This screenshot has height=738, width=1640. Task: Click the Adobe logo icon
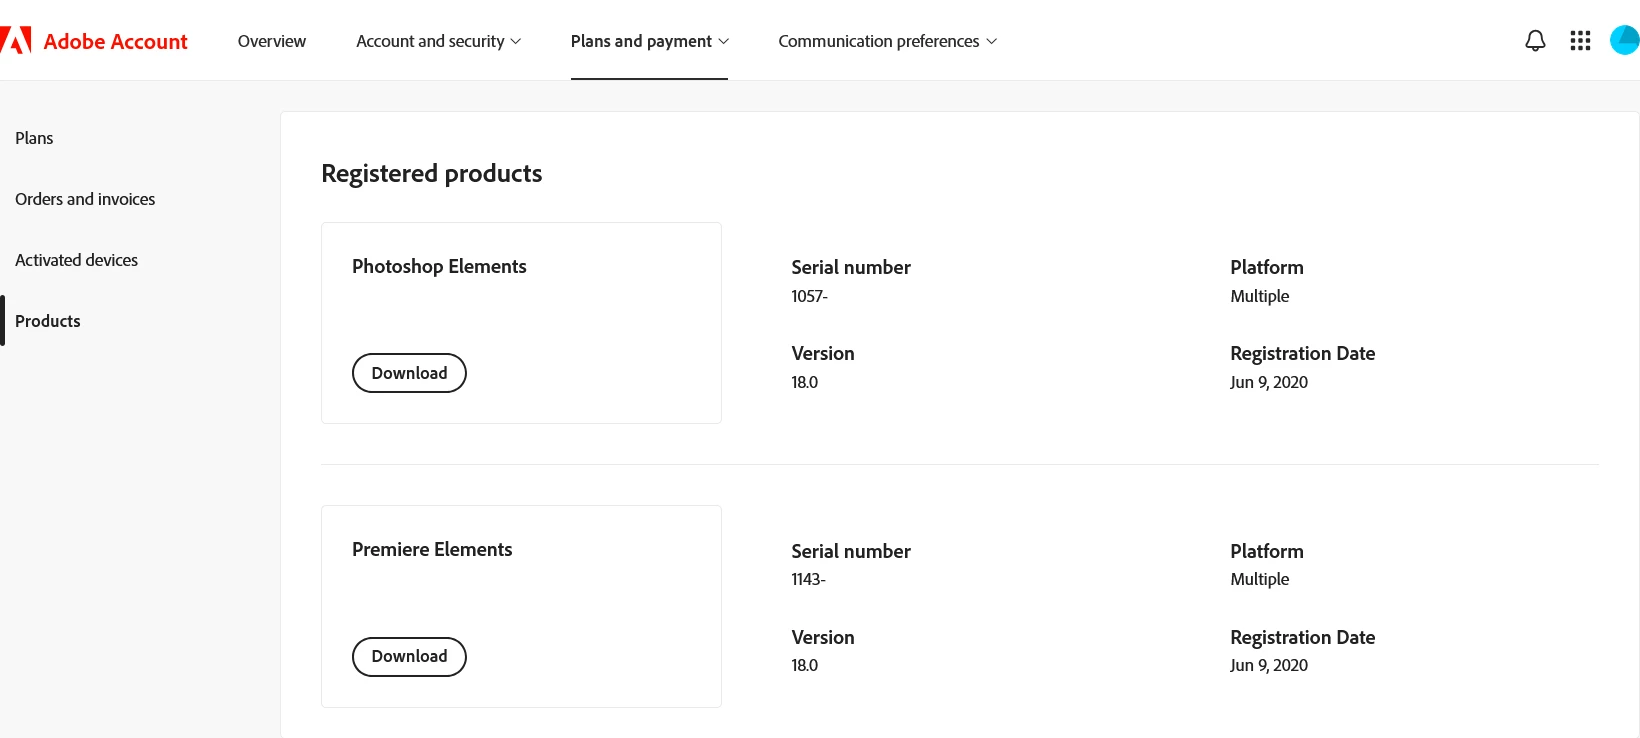coord(16,41)
